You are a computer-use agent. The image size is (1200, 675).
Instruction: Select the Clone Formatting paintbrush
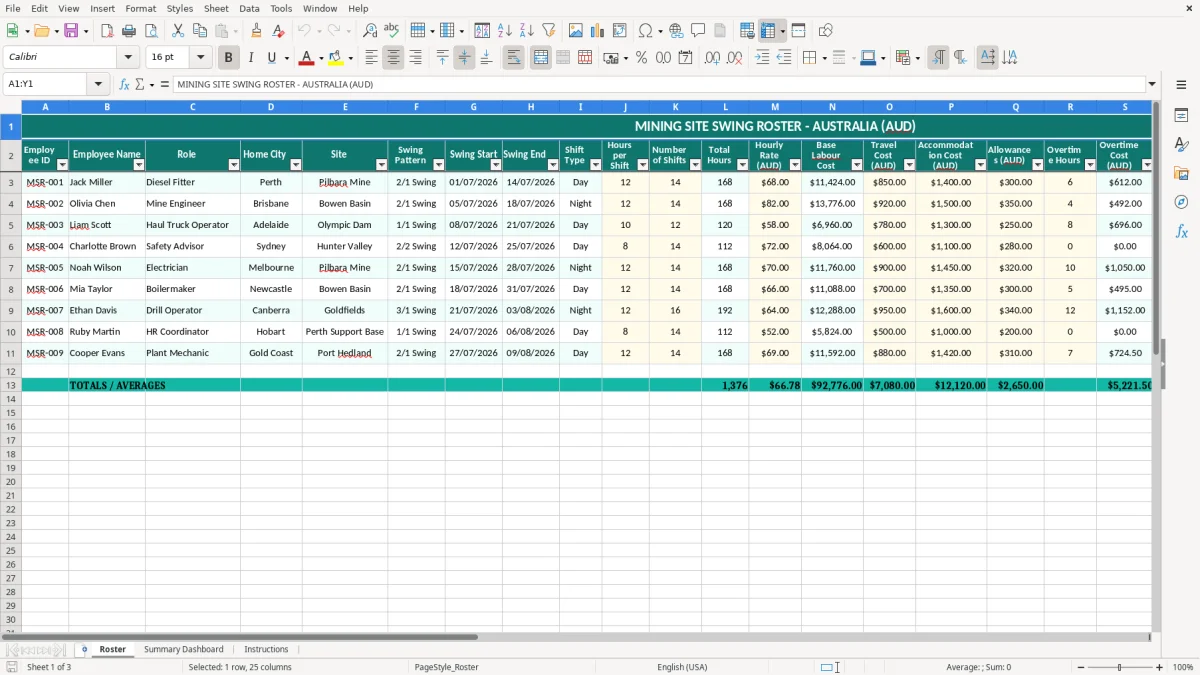pos(256,31)
